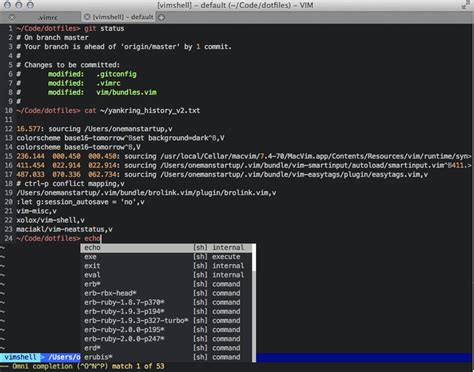
Task: Click the 'brolink.vim,v' path on line 19
Action: click(146, 193)
